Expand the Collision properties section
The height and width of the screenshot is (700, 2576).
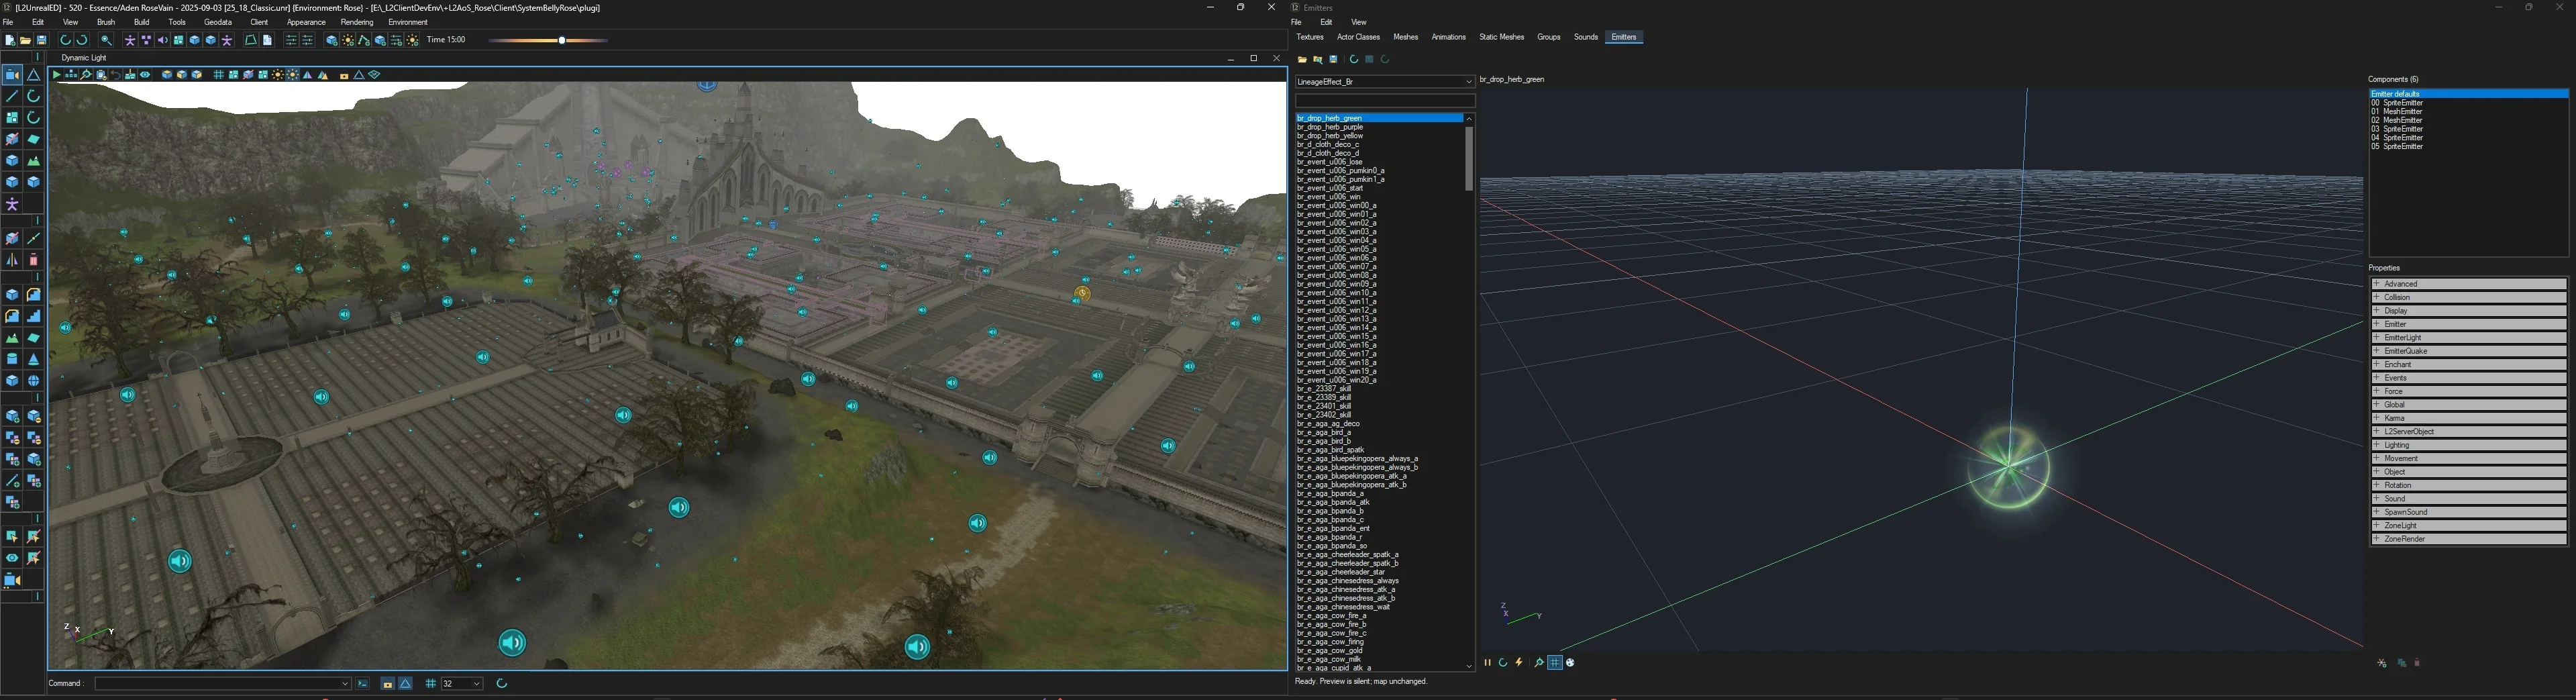[2468, 298]
